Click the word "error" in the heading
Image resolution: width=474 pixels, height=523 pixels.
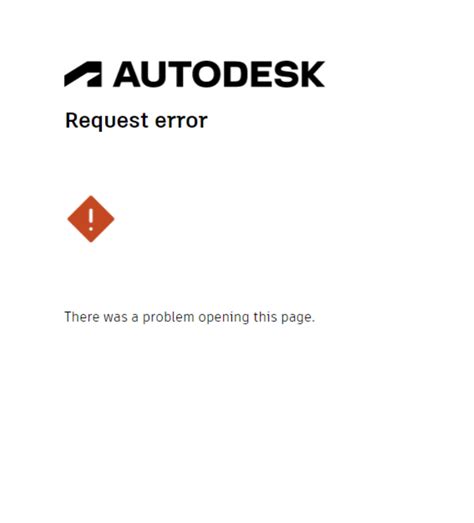[x=181, y=121]
